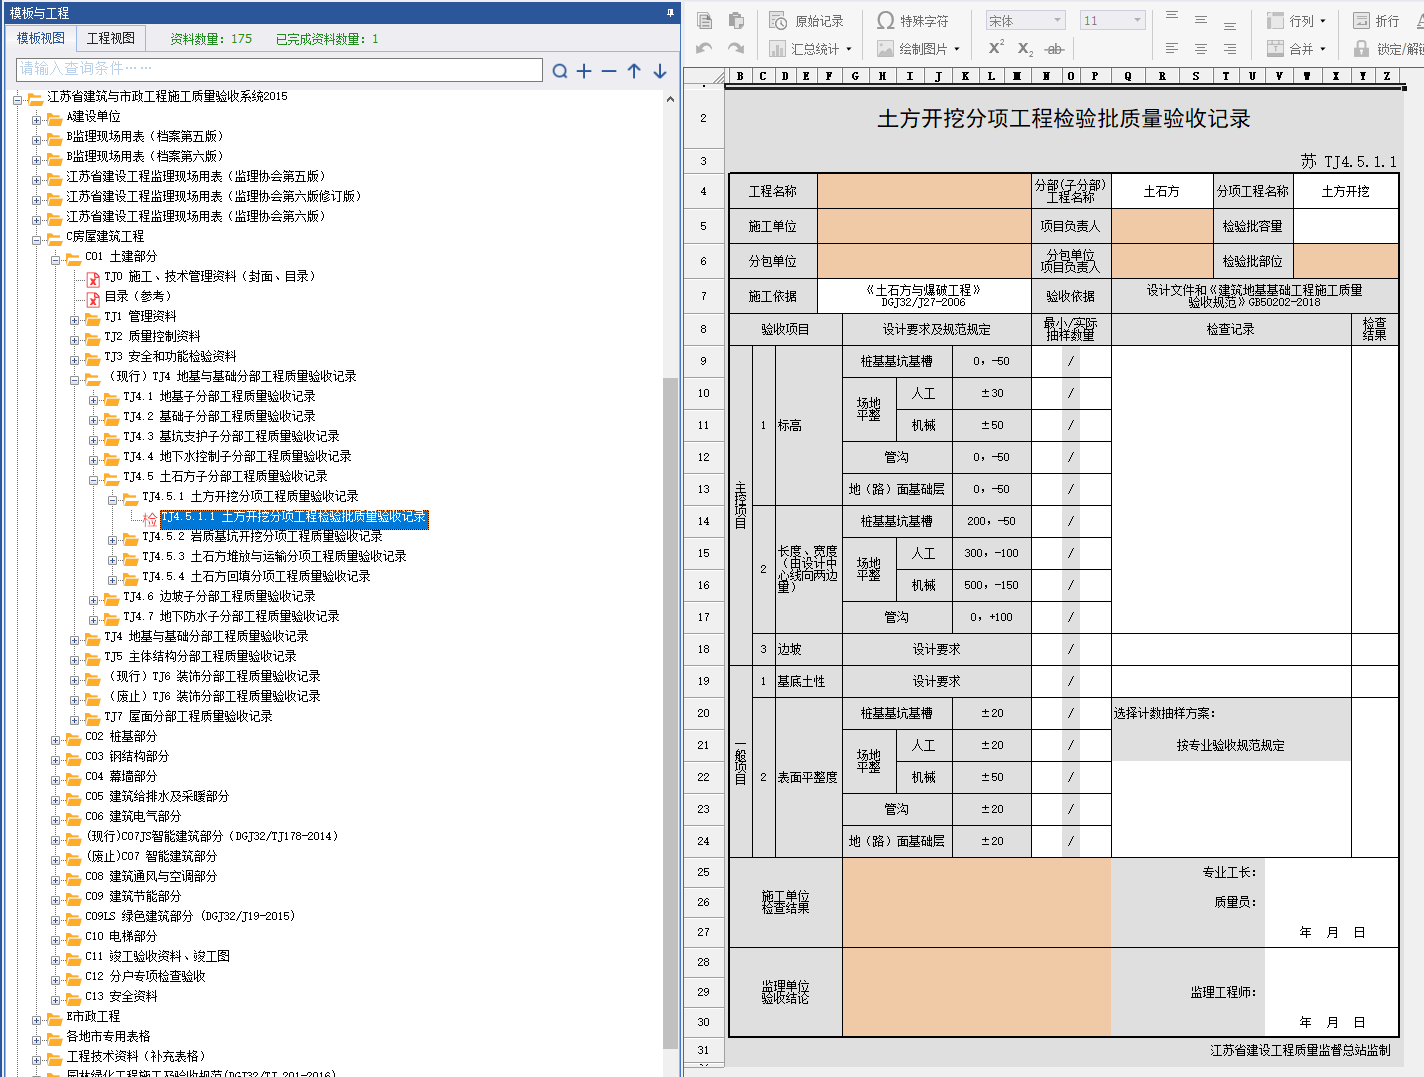Click the search condition input field
Screen dimensions: 1424x1077
(280, 69)
